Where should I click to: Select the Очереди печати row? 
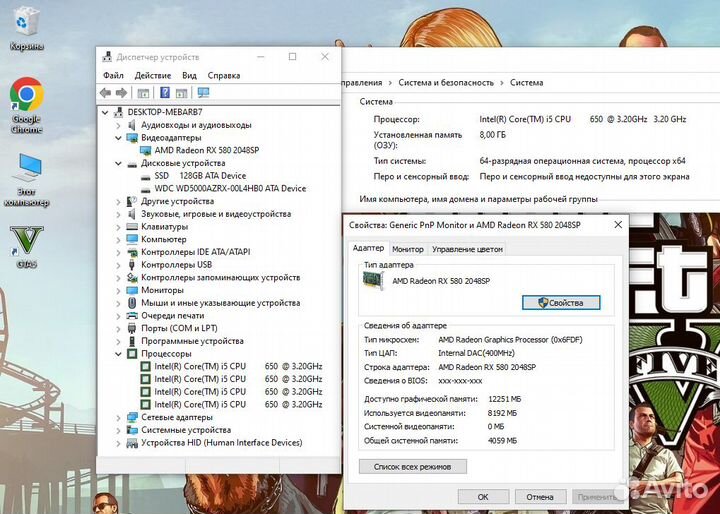click(x=173, y=316)
